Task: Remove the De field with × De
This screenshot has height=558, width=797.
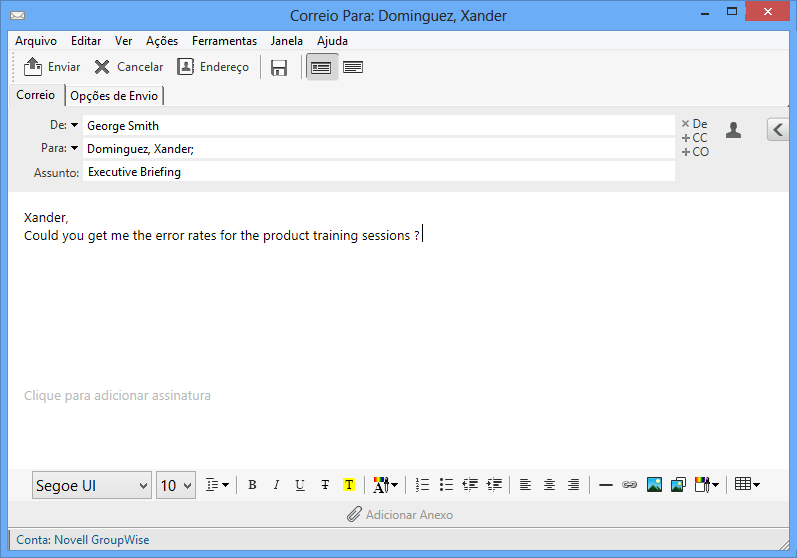Action: tap(694, 123)
